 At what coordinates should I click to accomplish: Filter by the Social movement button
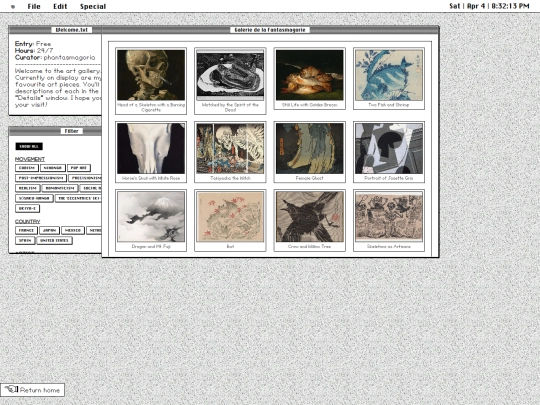(x=91, y=188)
